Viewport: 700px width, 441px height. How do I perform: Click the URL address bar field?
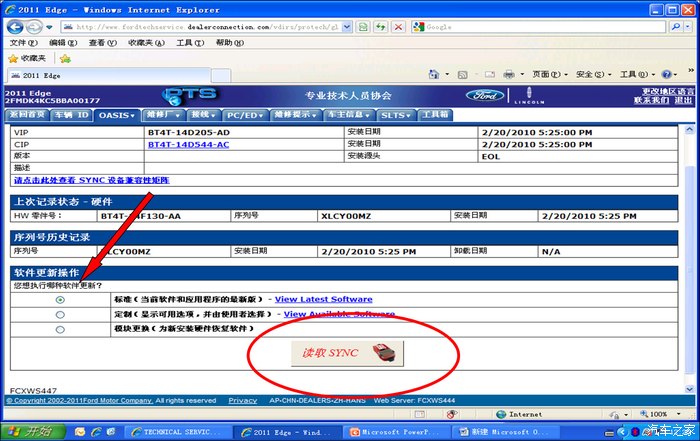(x=202, y=27)
